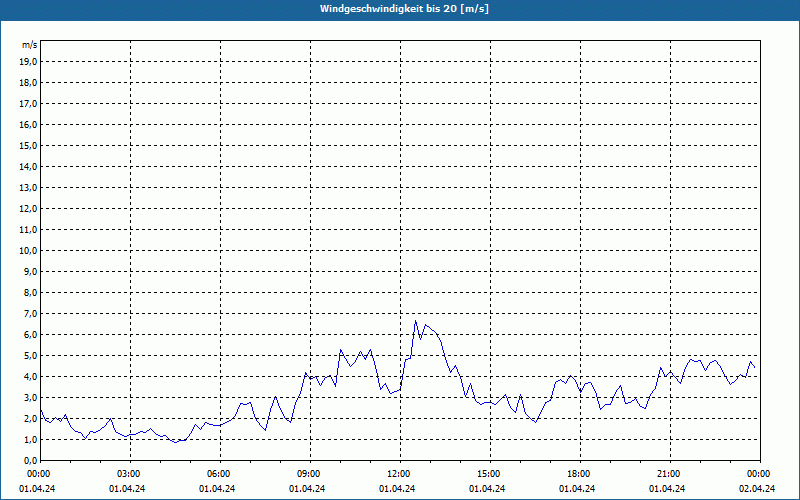The image size is (800, 500).
Task: Select the 13,0 y-axis value
Action: [x=28, y=187]
